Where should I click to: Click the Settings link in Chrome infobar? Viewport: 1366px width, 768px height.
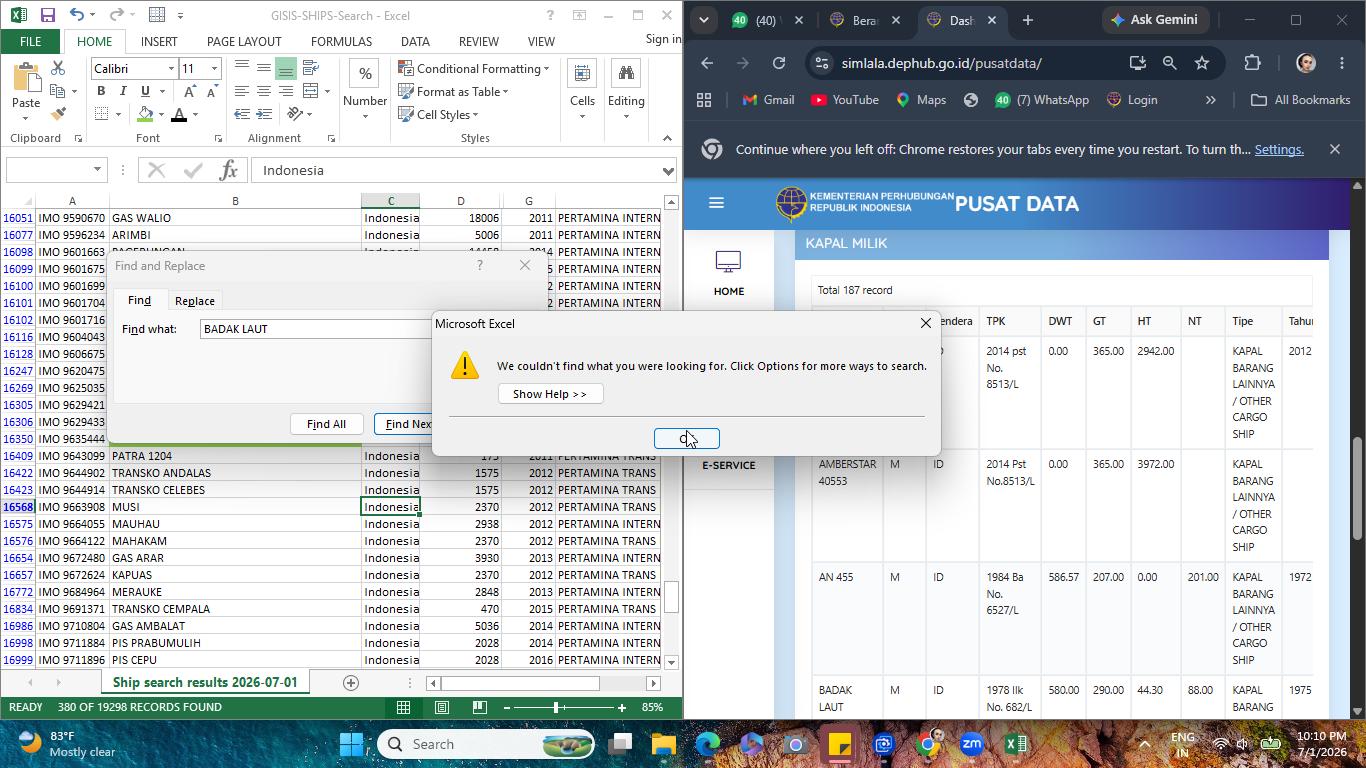[1279, 149]
